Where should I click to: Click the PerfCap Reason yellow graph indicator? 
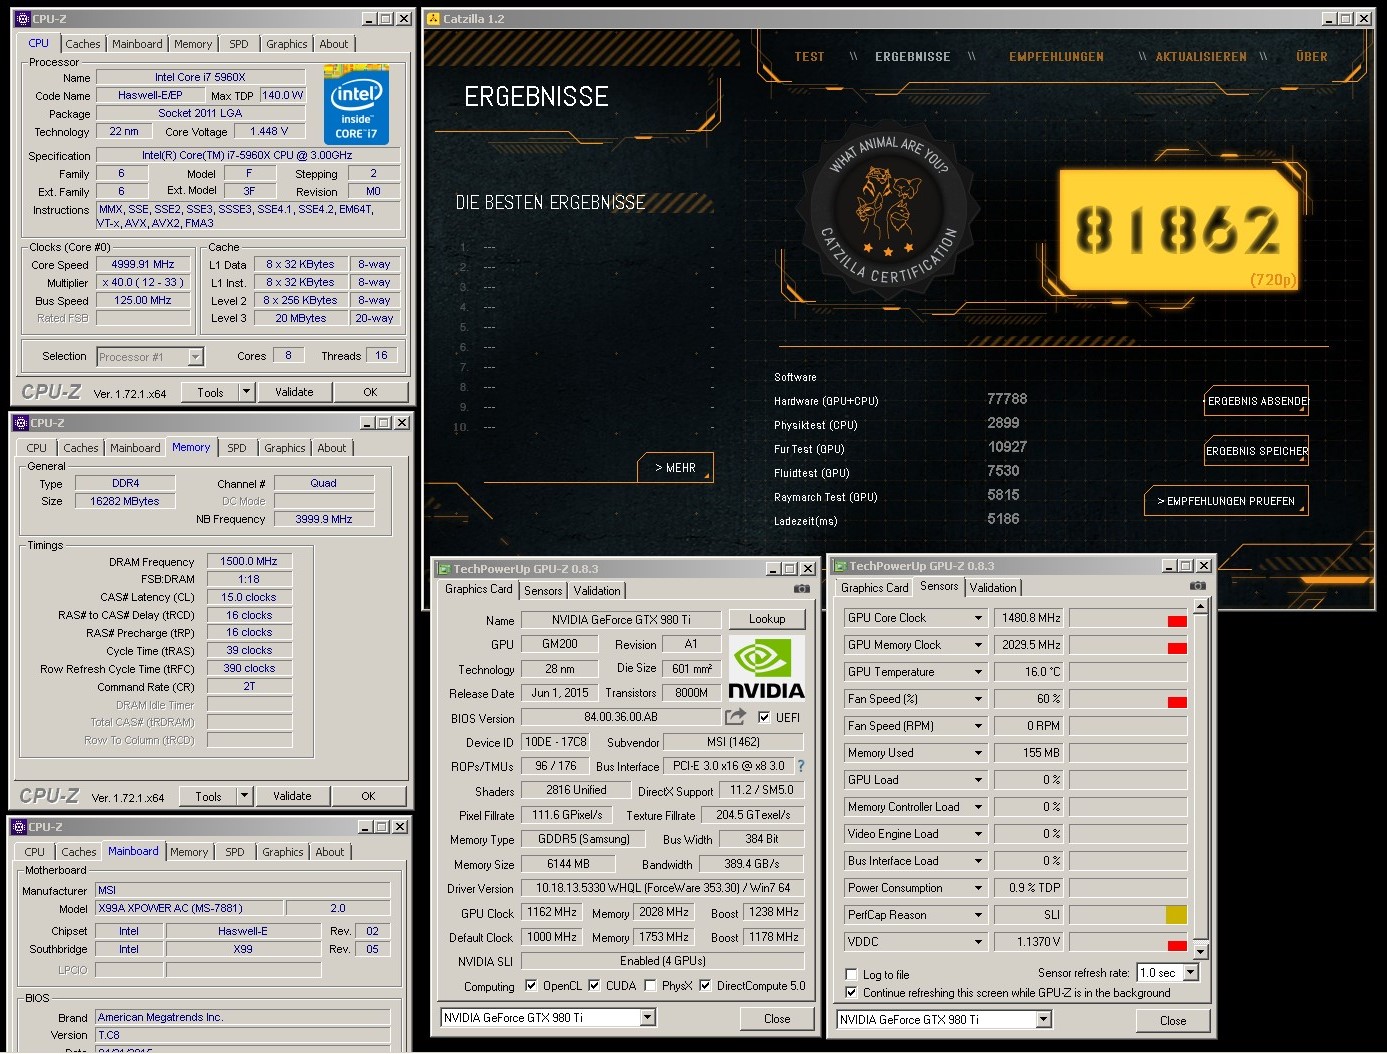click(1176, 915)
